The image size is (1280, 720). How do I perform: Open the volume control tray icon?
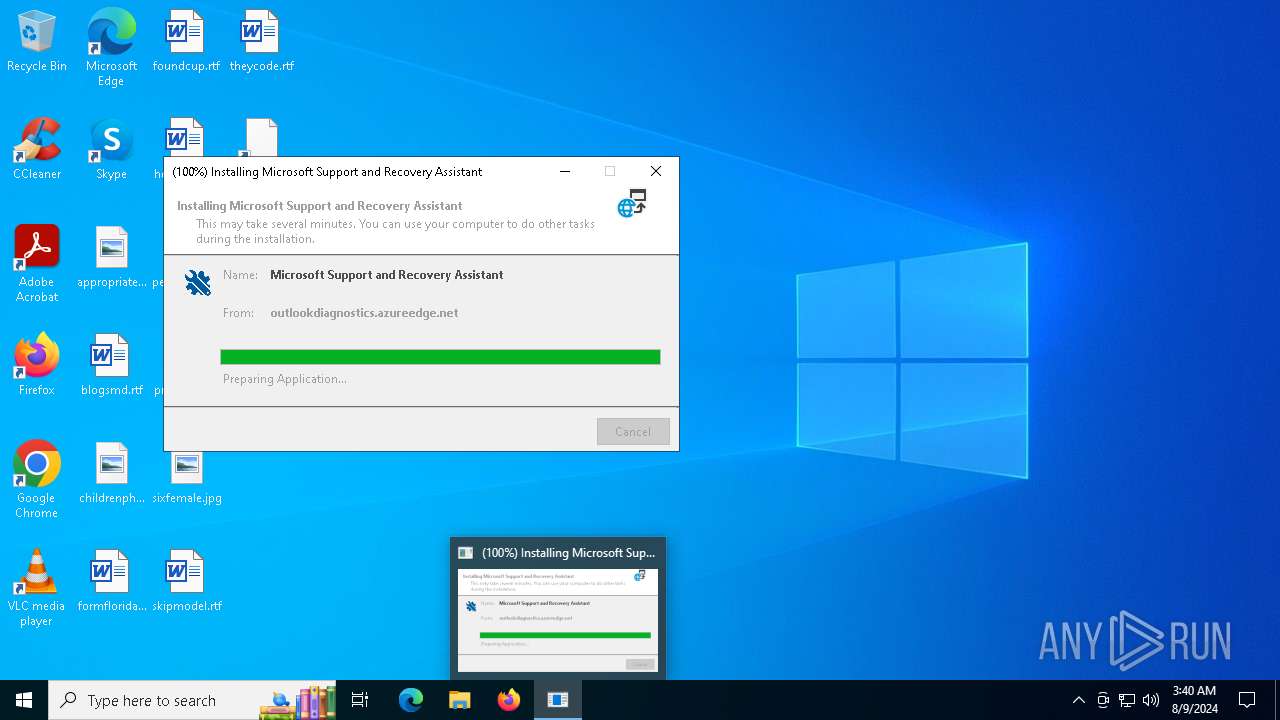click(x=1151, y=700)
